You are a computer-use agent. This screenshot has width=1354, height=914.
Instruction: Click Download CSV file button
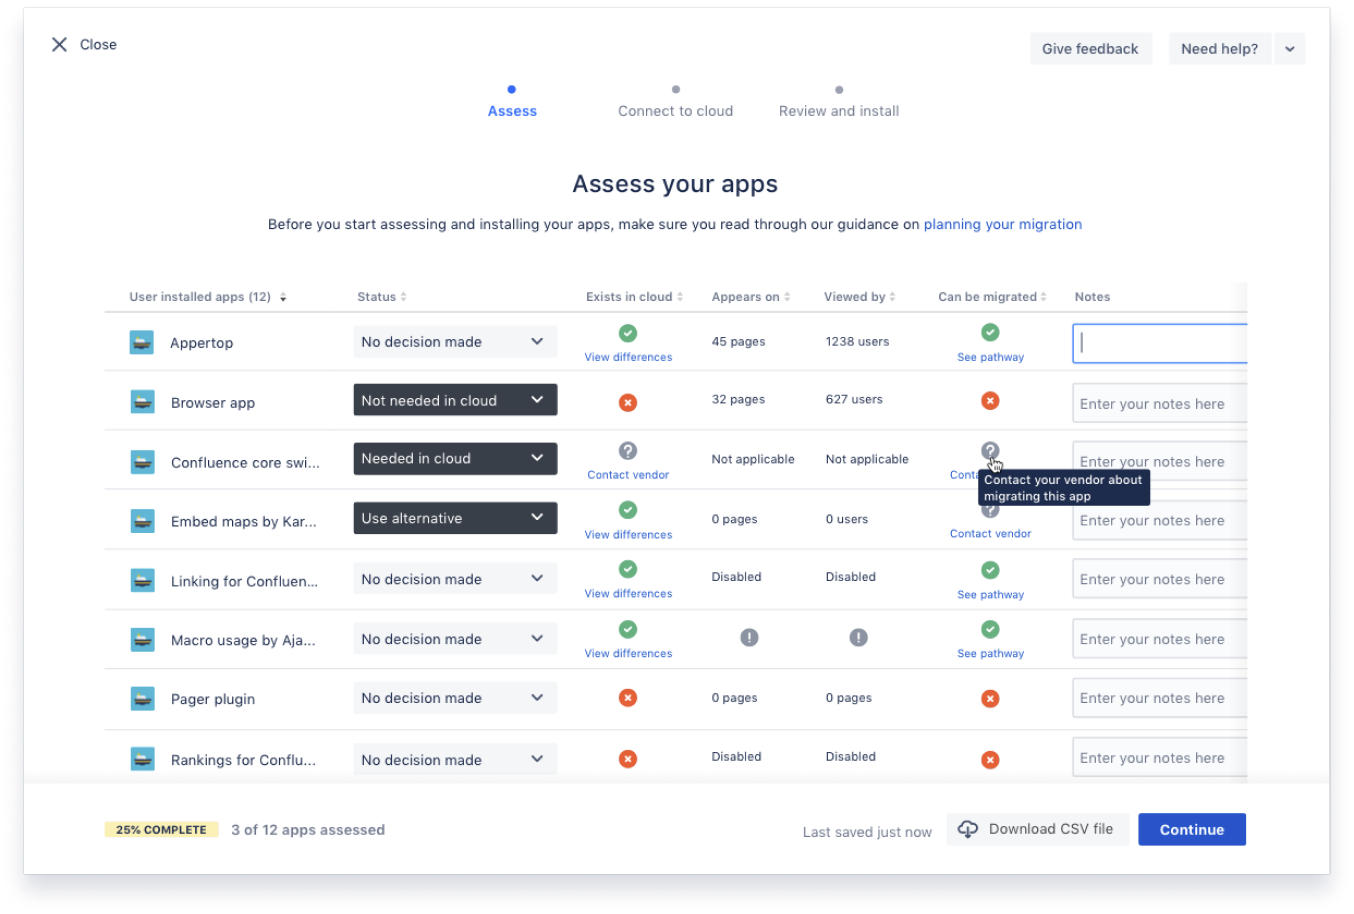point(1038,829)
